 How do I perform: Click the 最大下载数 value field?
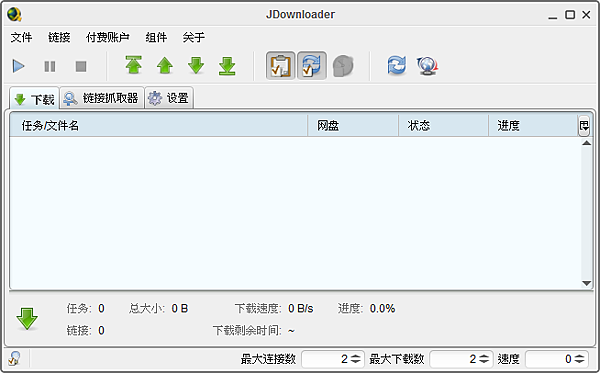454,359
